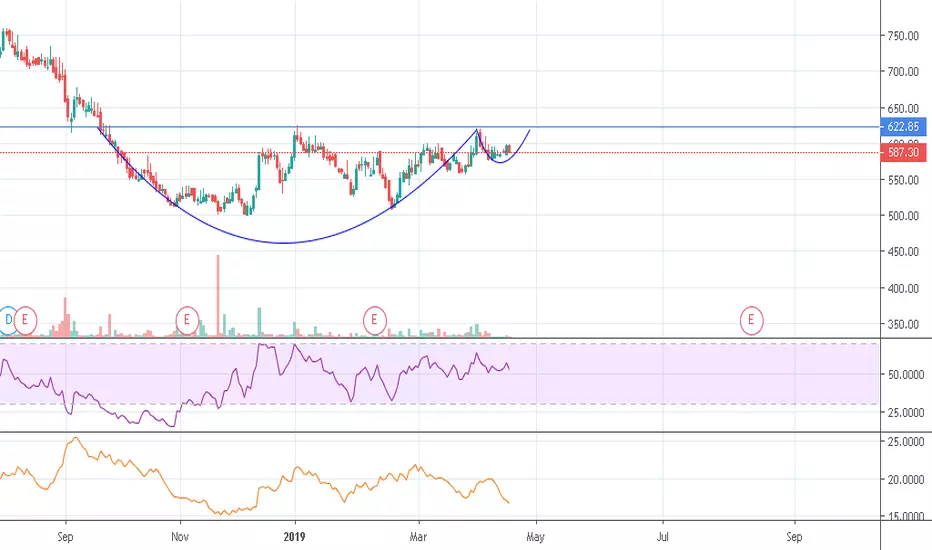Select the red 587.30 last price label
This screenshot has height=550, width=932.
[902, 153]
